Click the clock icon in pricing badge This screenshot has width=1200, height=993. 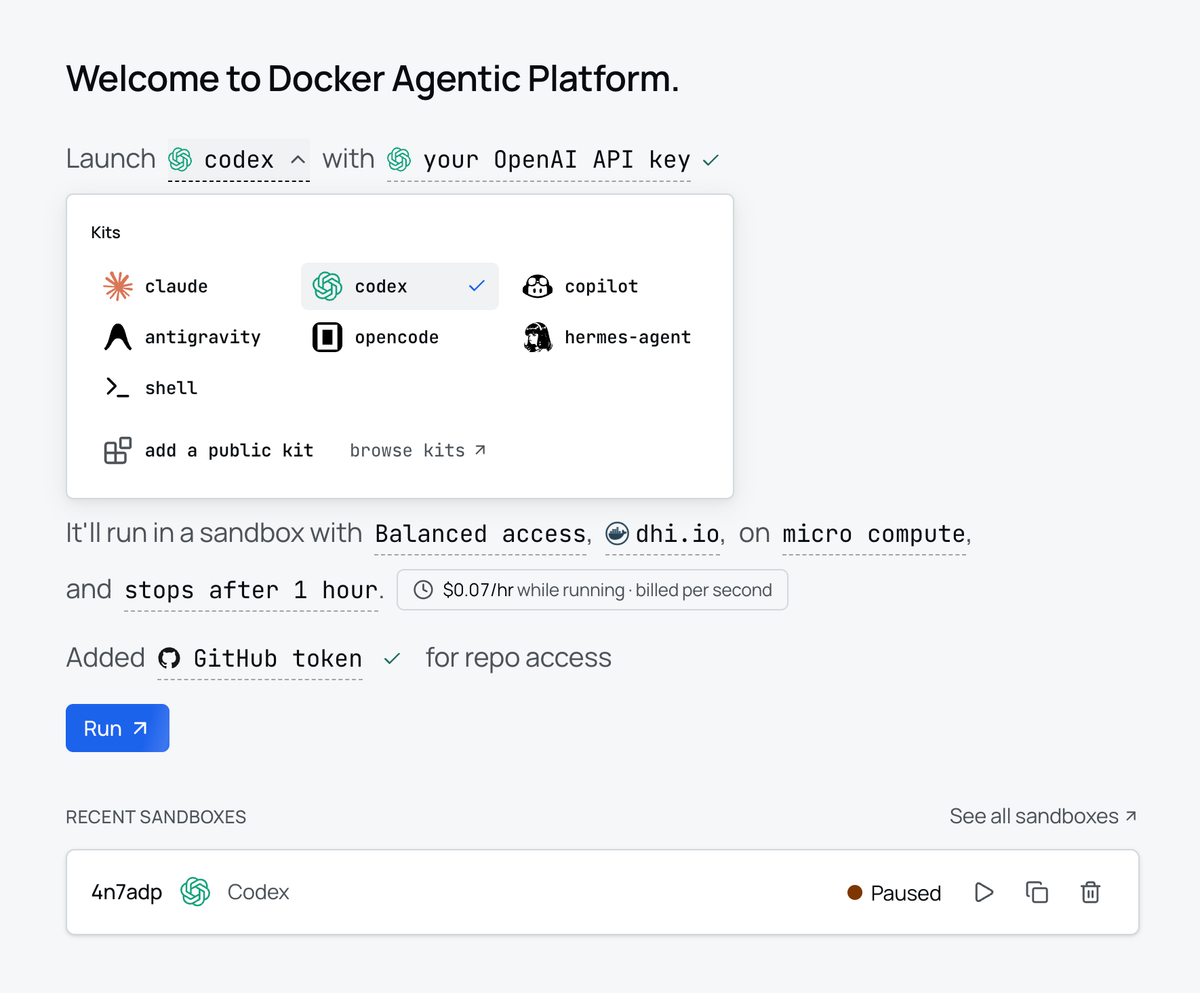point(424,590)
